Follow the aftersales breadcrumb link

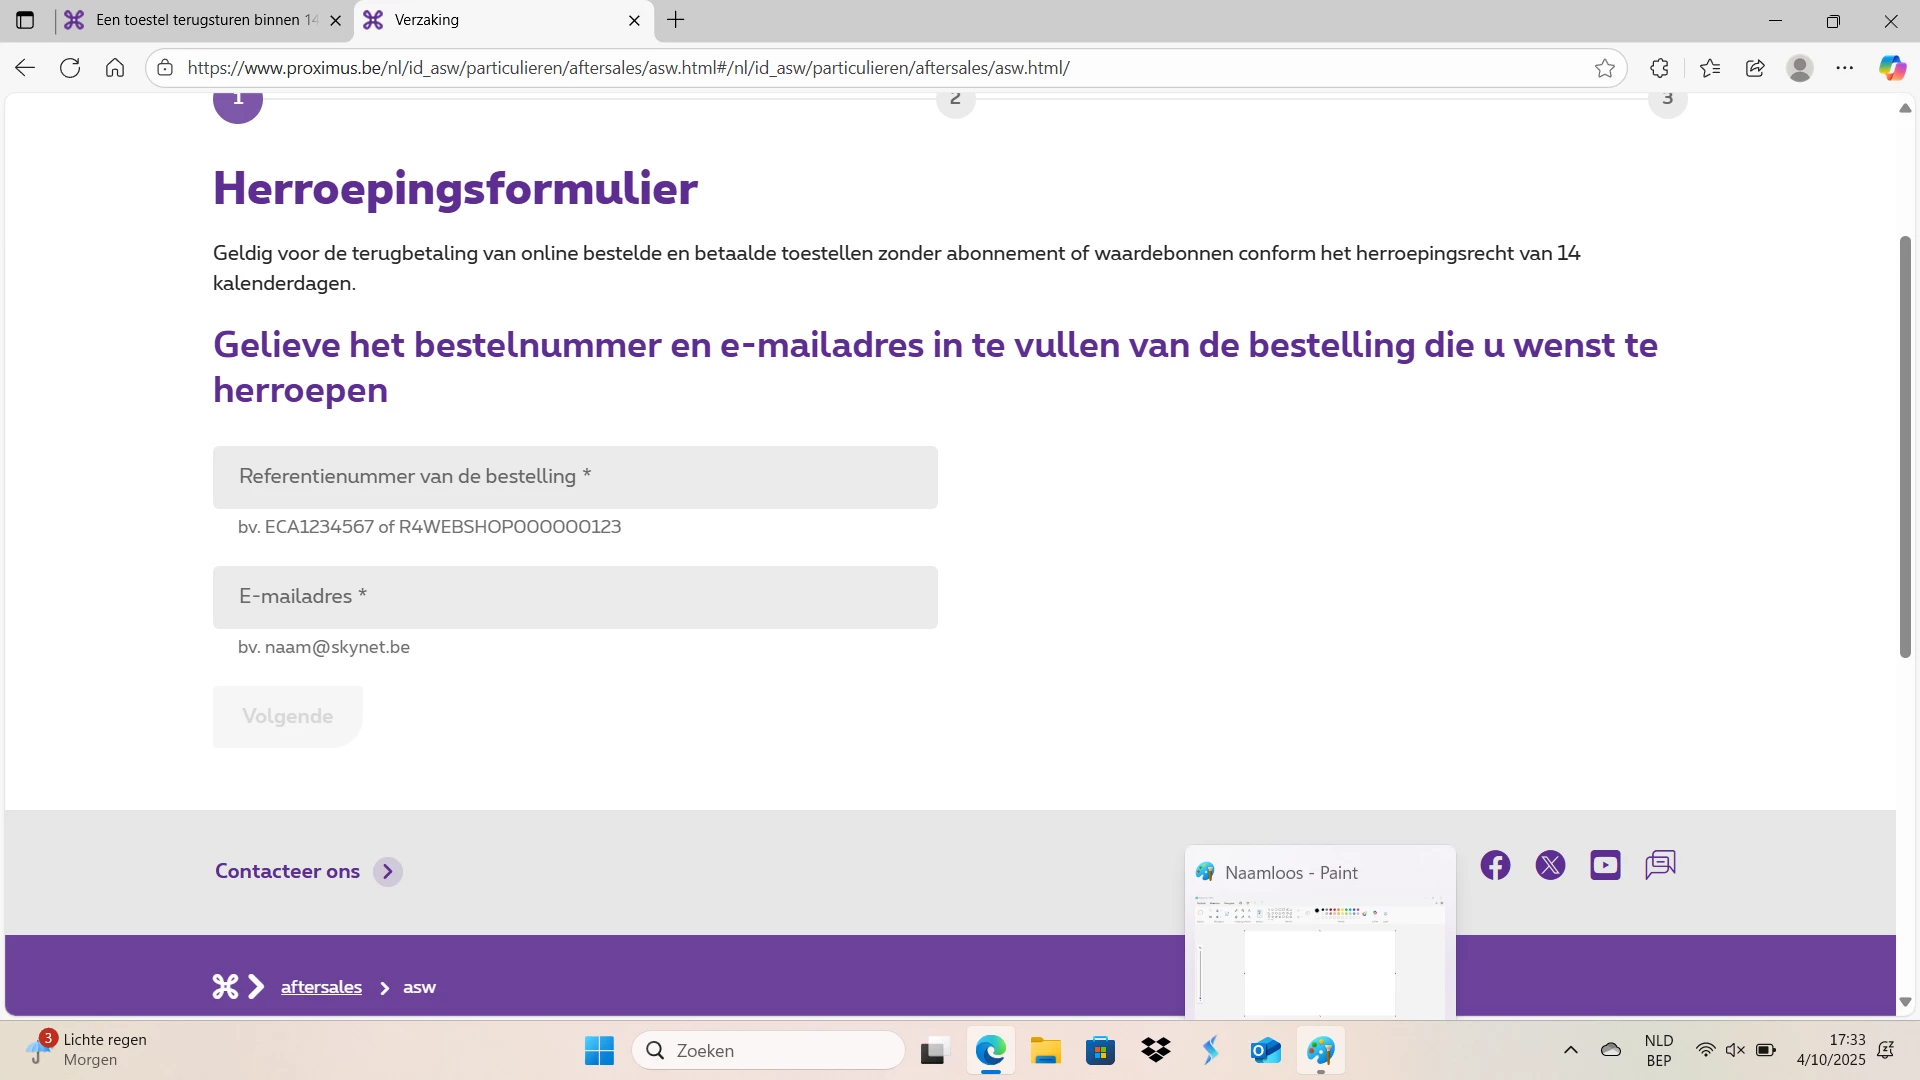click(x=321, y=987)
